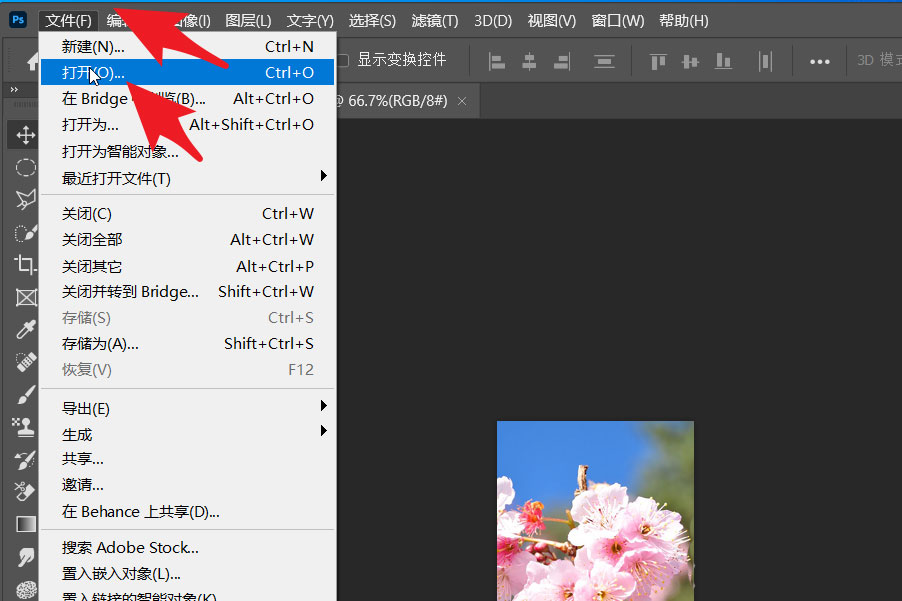Toggle the 显示变换控件 checkbox

coord(343,60)
